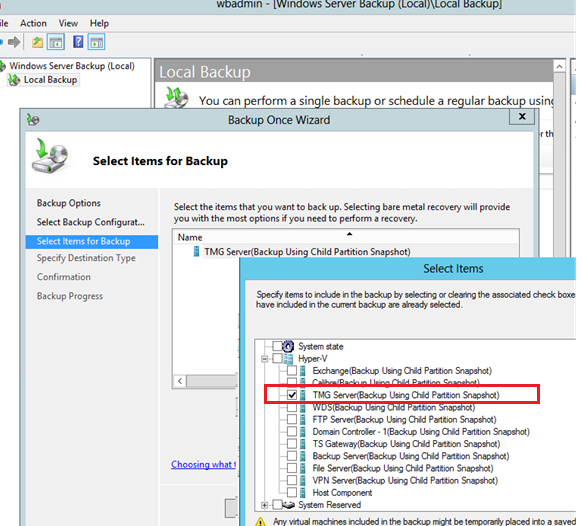Open the View menu
This screenshot has height=526, width=582.
68,23
